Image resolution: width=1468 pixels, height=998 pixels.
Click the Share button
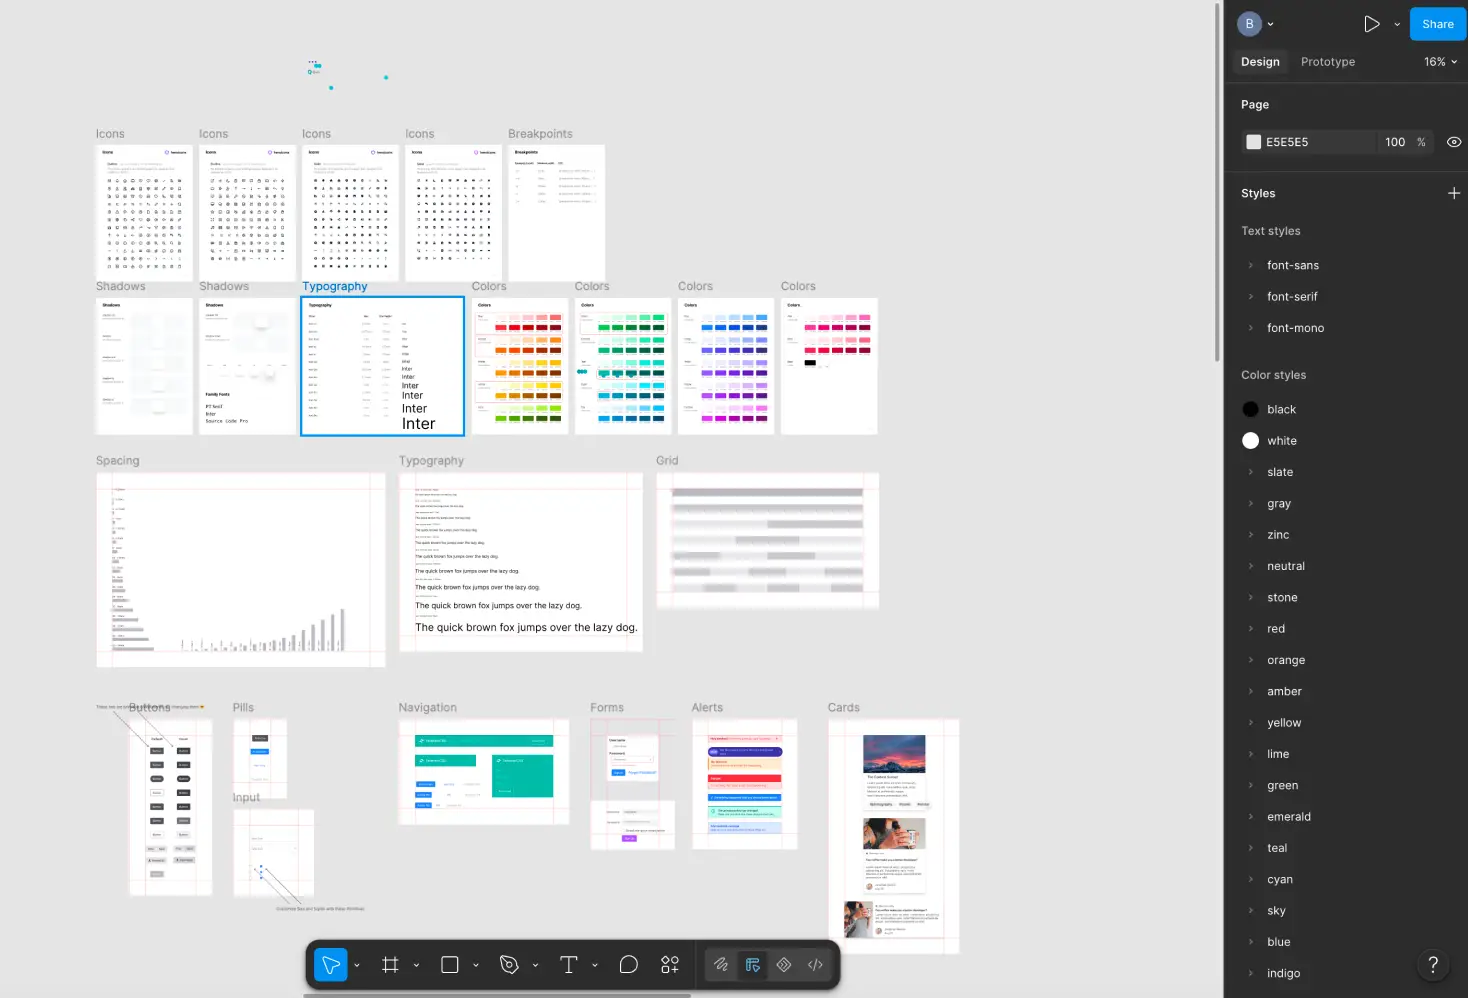pyautogui.click(x=1438, y=24)
